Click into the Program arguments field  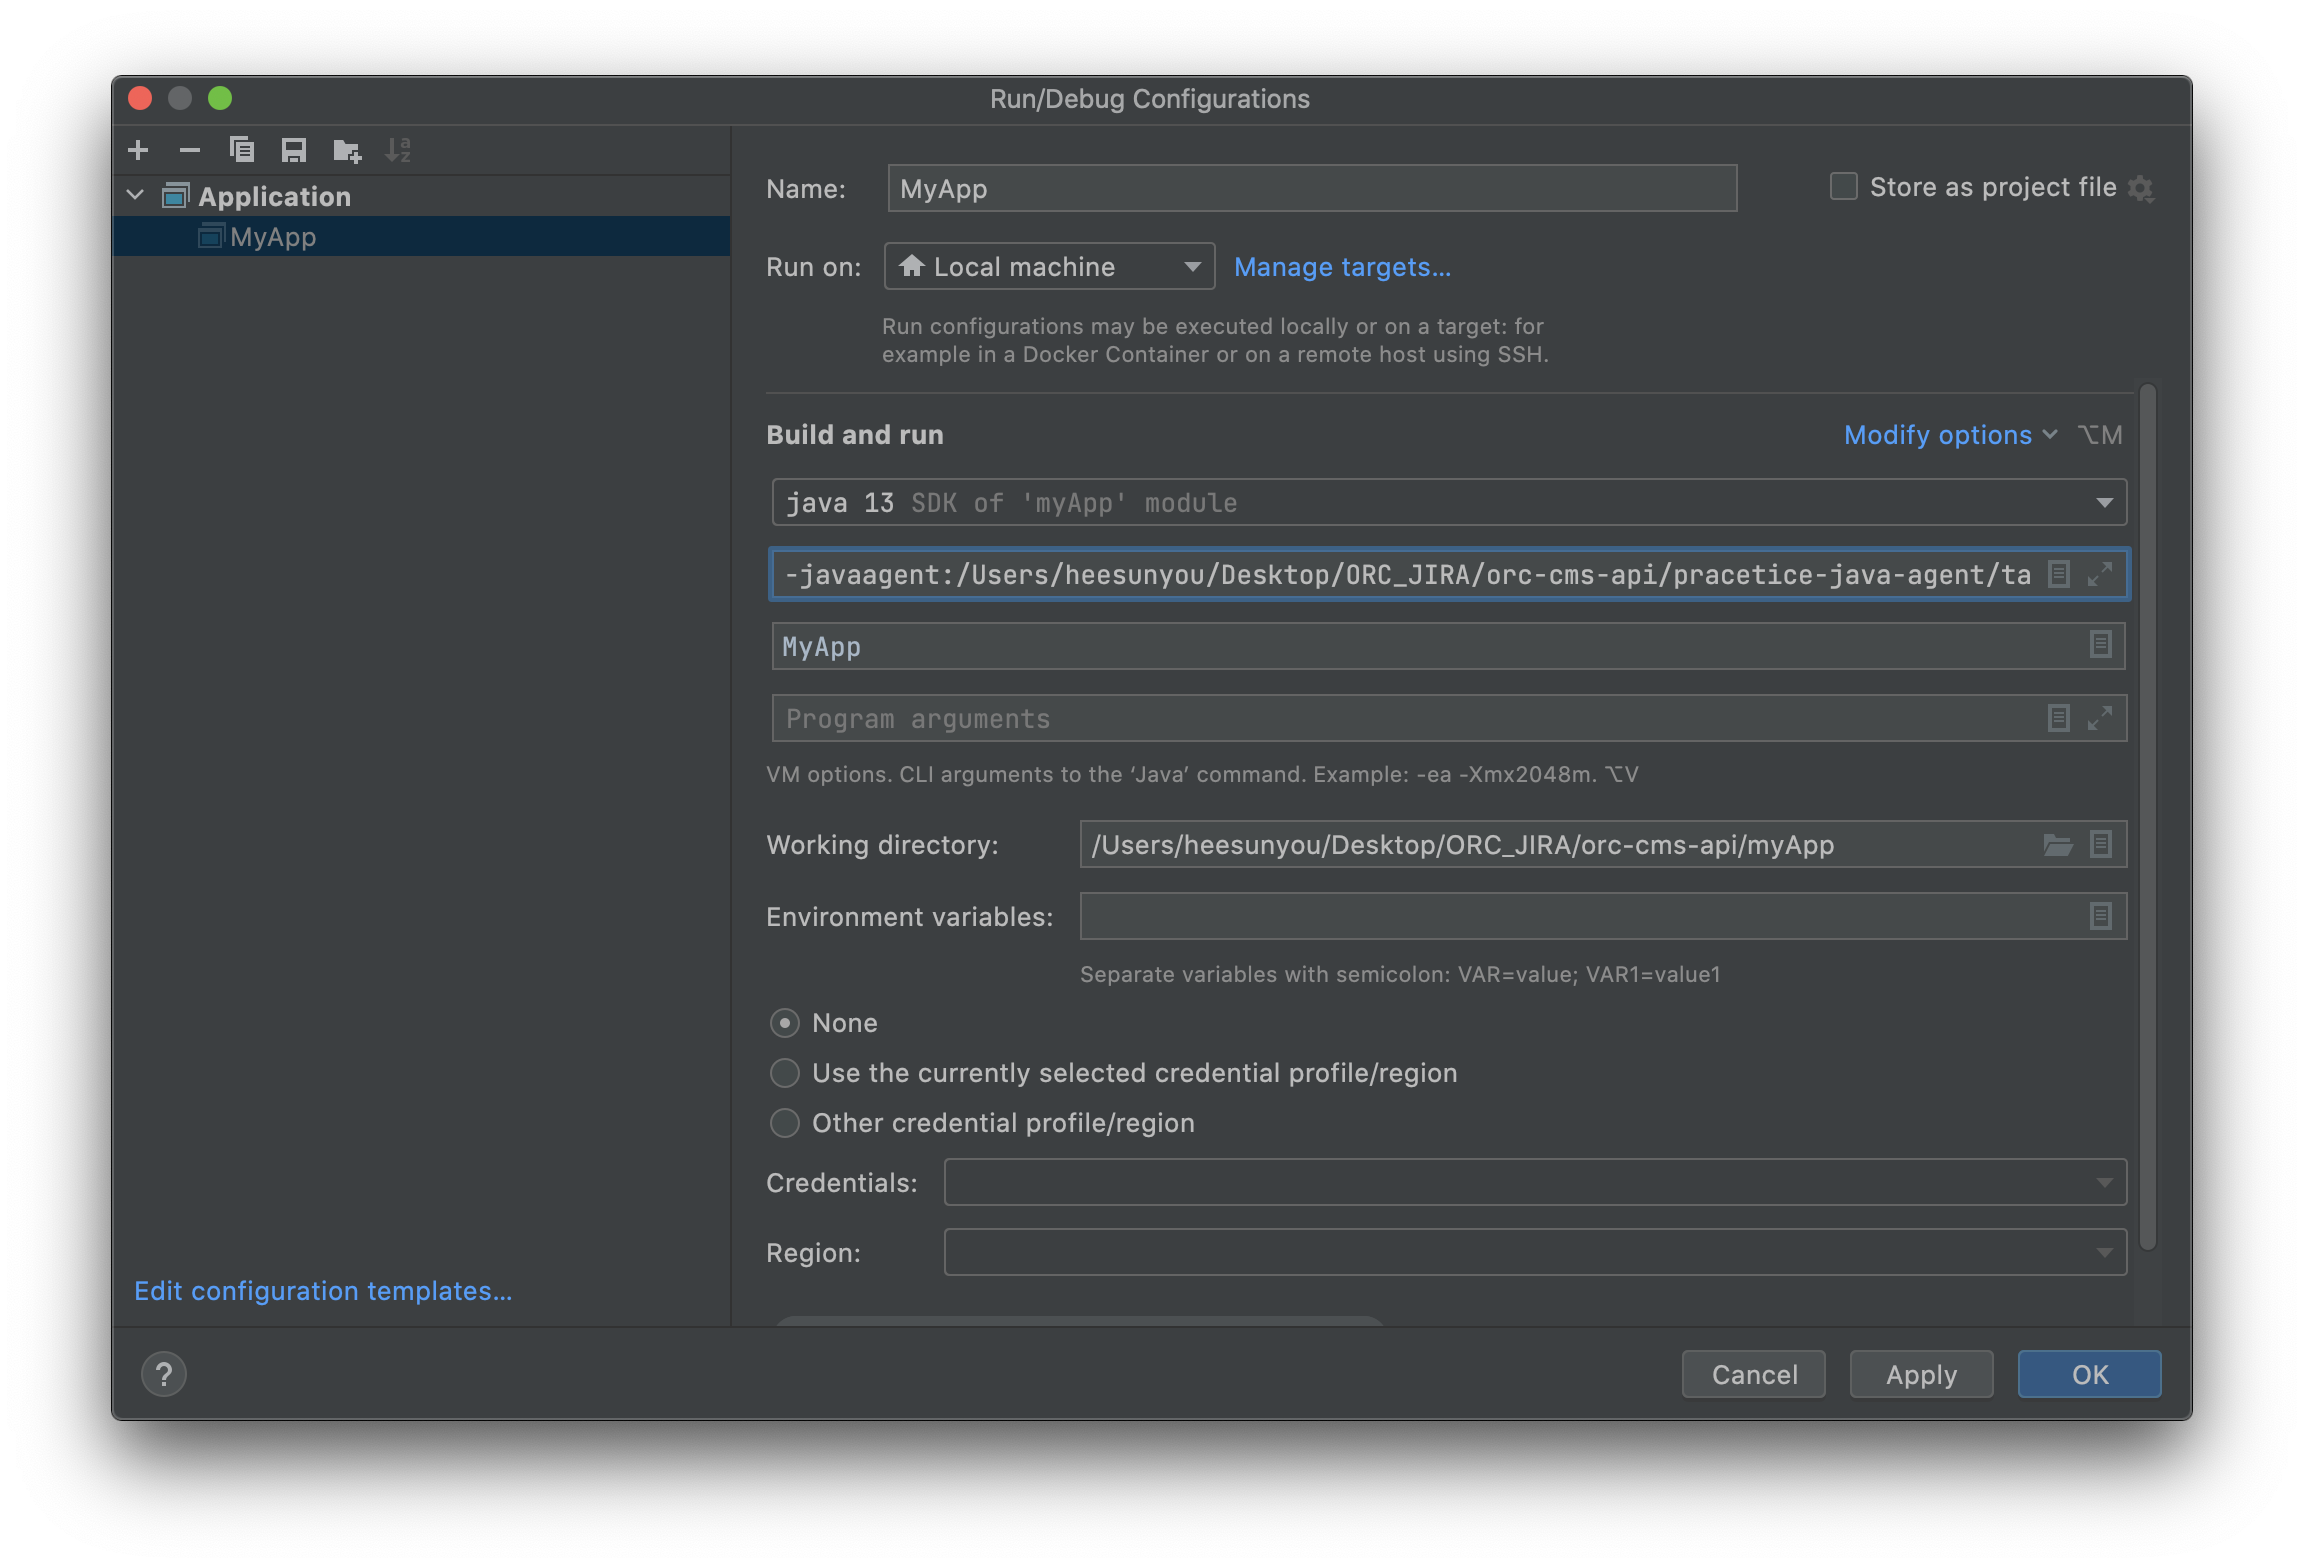(x=1400, y=718)
